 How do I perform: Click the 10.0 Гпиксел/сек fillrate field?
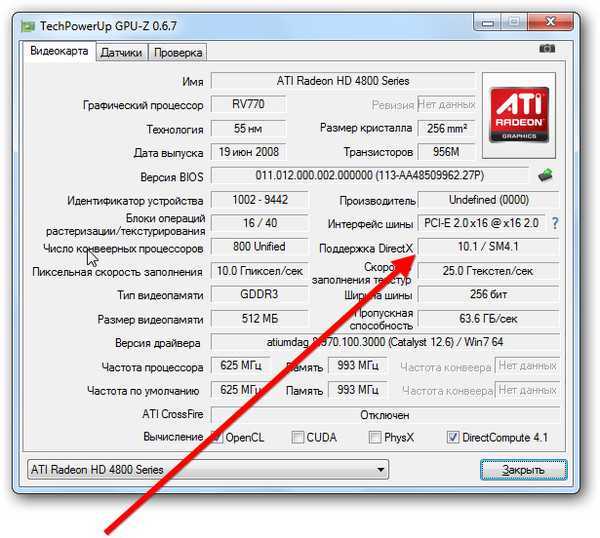coord(259,271)
